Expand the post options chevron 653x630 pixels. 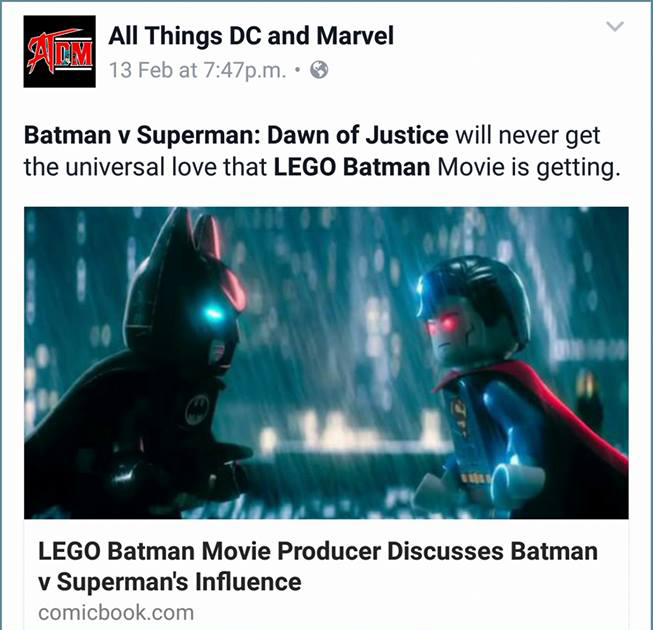(615, 27)
